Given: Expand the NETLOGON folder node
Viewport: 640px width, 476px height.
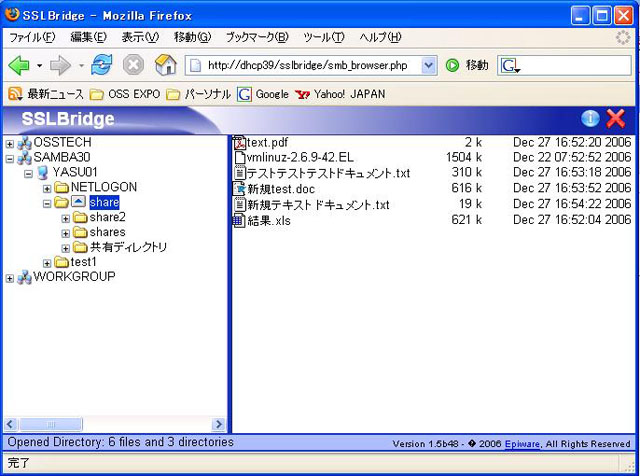Looking at the screenshot, I should pyautogui.click(x=47, y=189).
